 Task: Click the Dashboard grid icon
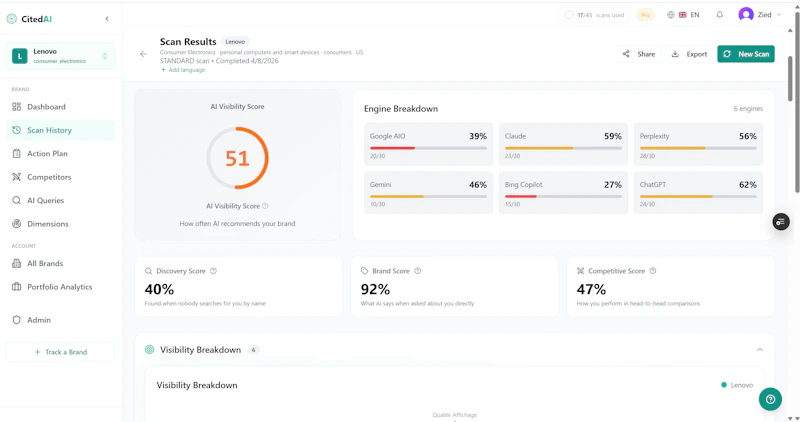point(16,107)
